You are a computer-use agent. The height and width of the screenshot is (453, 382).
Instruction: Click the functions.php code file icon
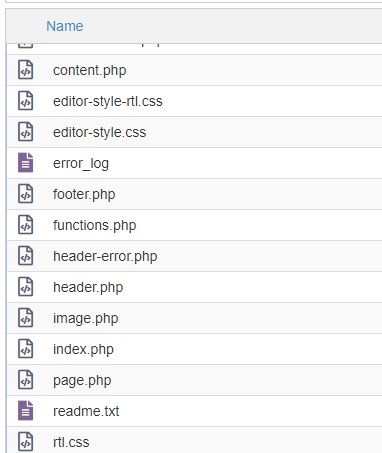(25, 225)
